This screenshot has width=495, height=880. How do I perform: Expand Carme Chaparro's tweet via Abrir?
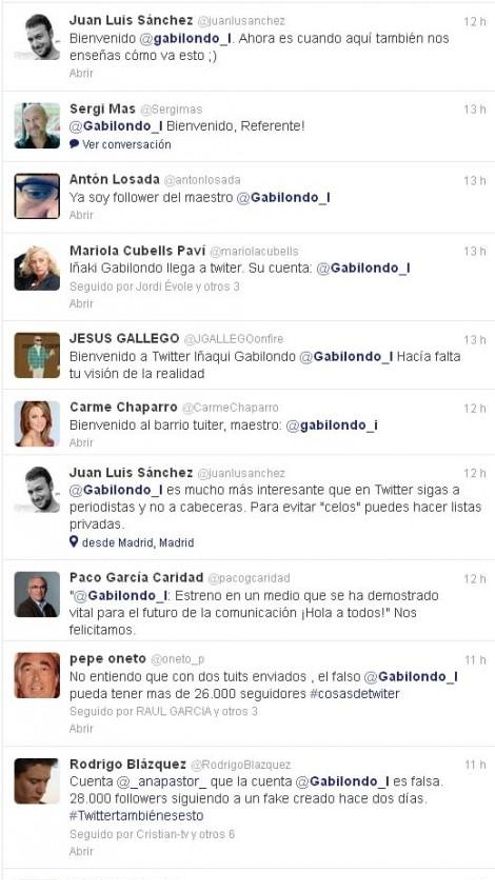coord(81,442)
